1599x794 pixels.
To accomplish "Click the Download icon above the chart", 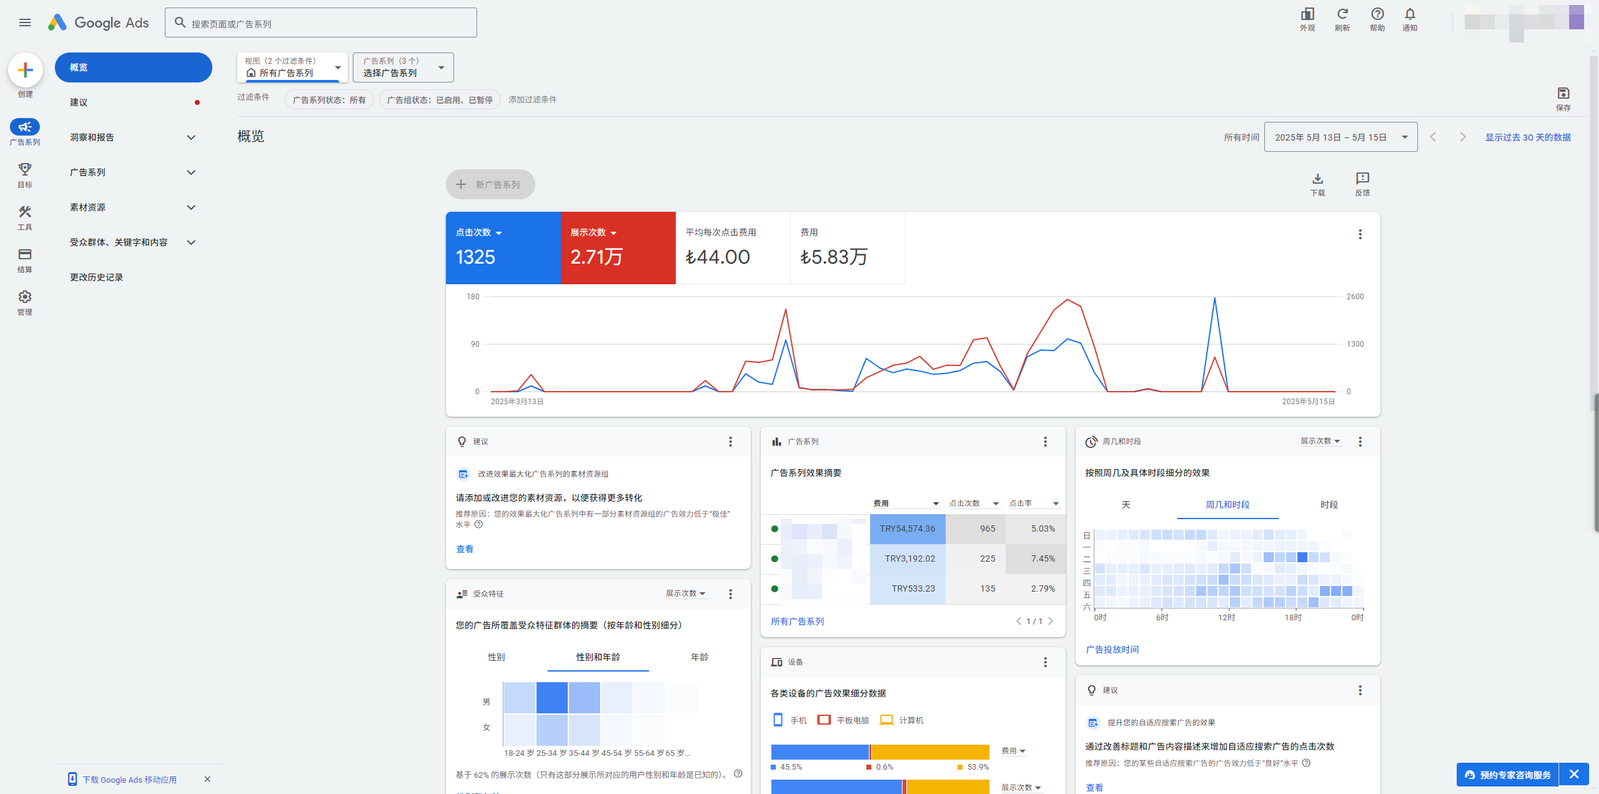I will tap(1317, 180).
